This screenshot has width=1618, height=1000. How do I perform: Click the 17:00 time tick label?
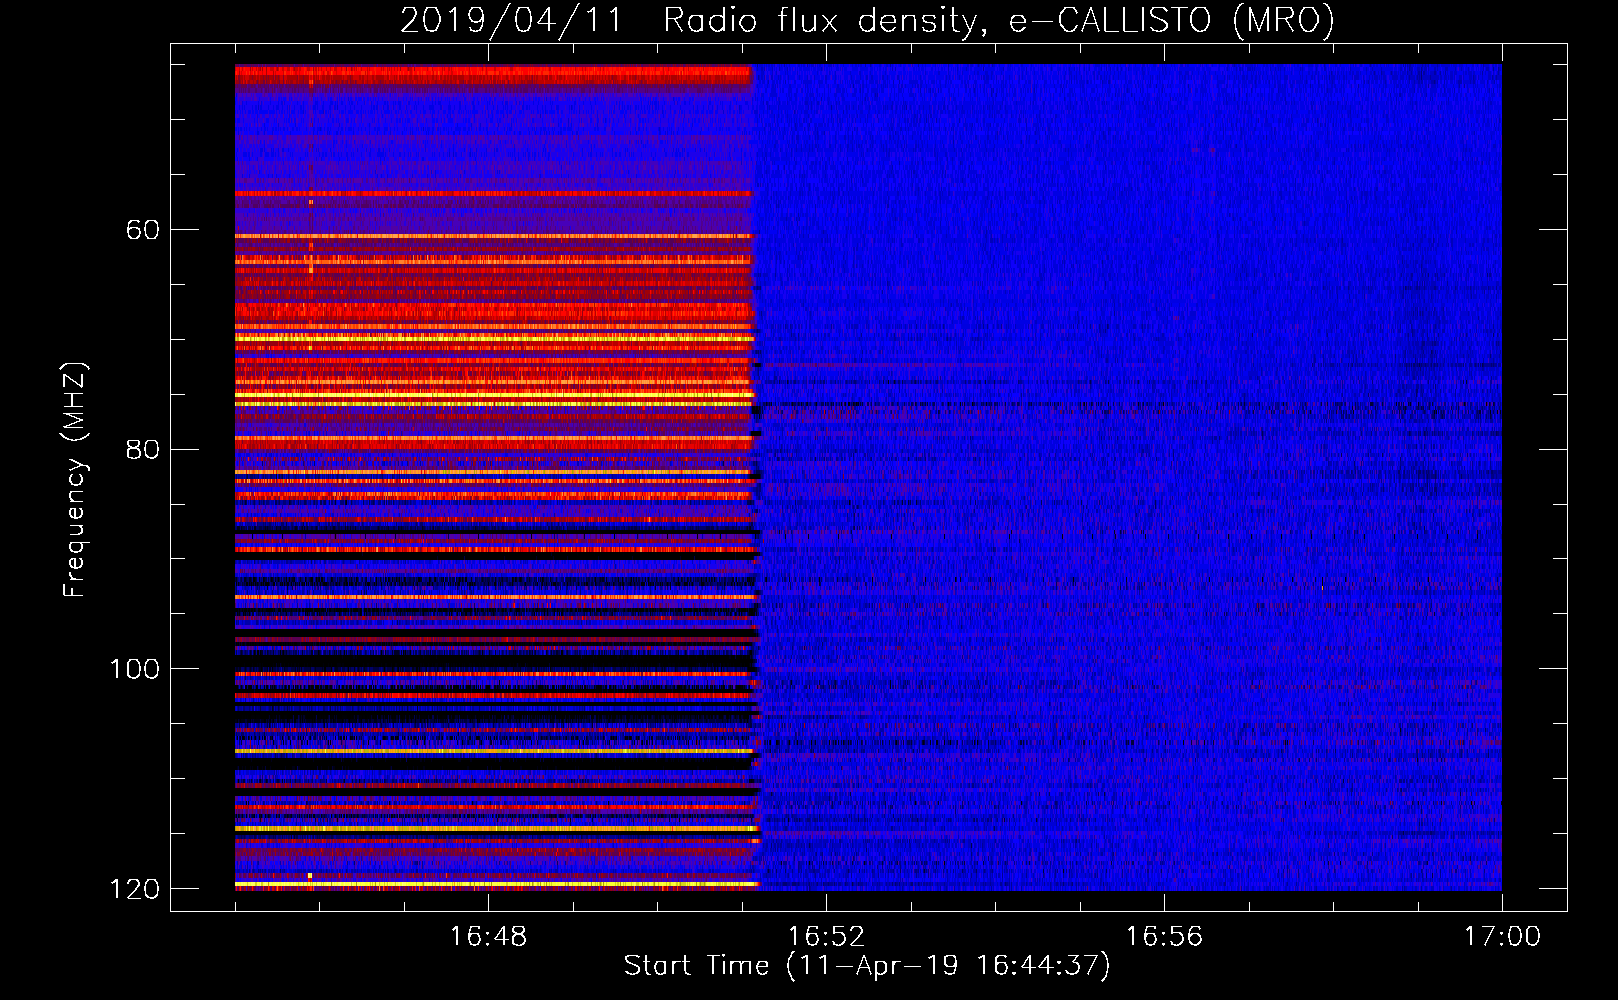coord(1502,937)
